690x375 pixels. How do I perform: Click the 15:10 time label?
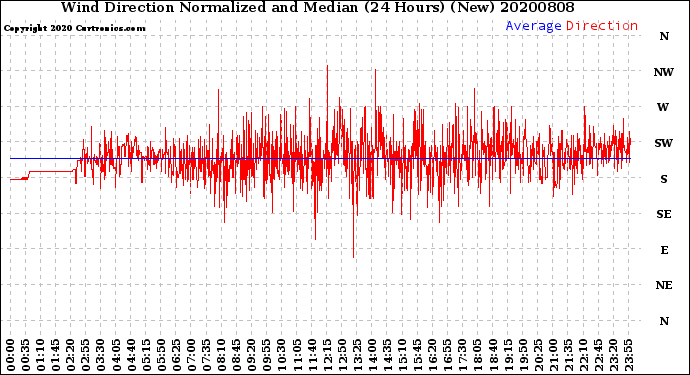[x=402, y=355]
